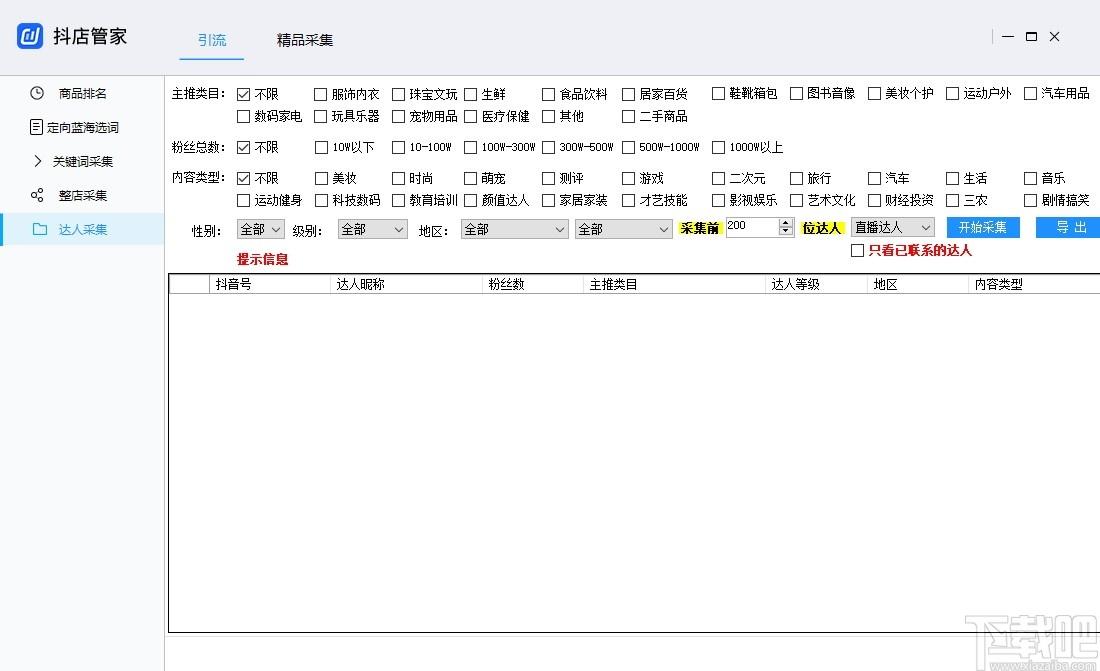
Task: Check the 1000W以上 fans option
Action: point(718,147)
